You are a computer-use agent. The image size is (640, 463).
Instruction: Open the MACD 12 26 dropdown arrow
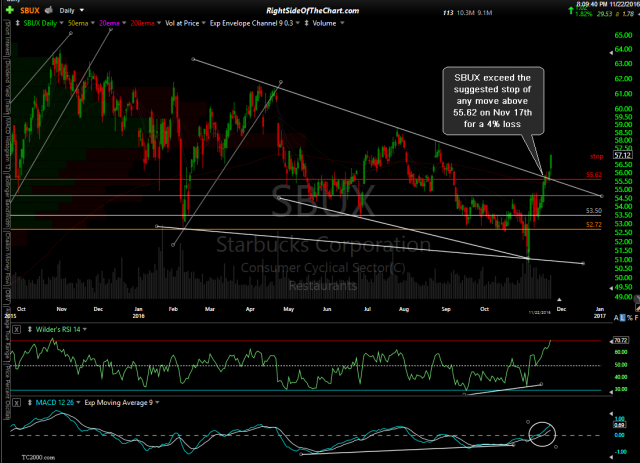point(78,403)
